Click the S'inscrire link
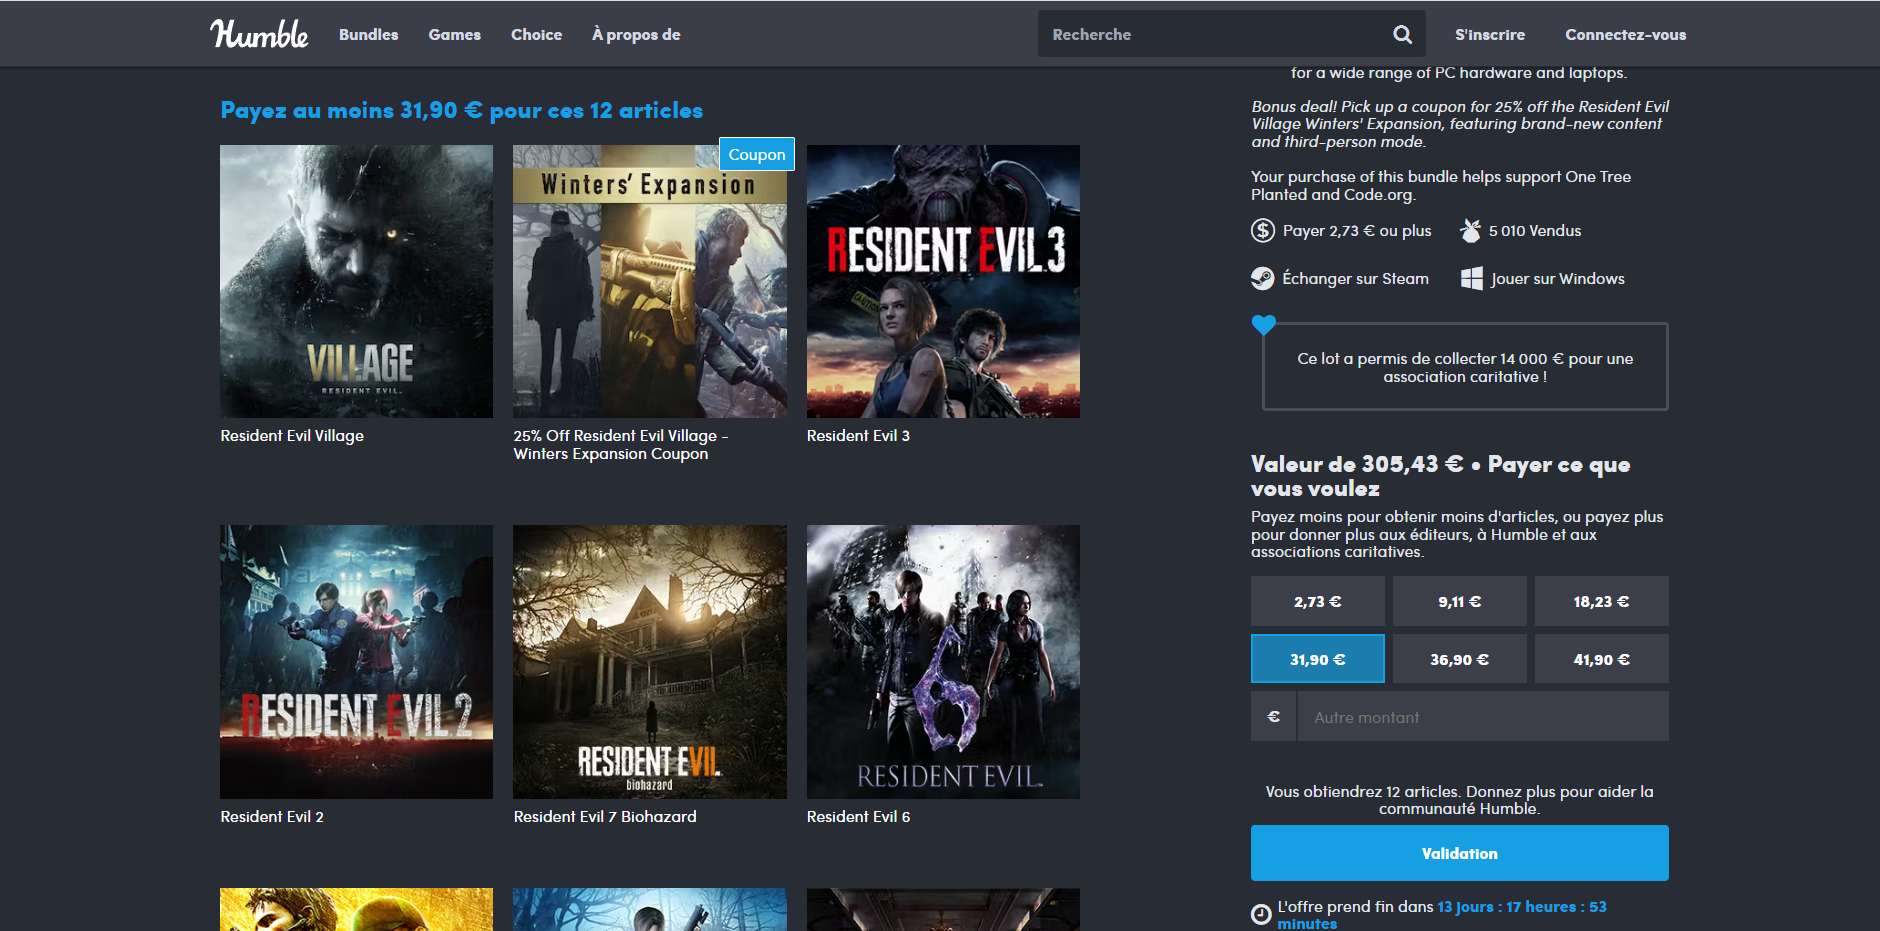This screenshot has width=1880, height=931. click(x=1489, y=33)
